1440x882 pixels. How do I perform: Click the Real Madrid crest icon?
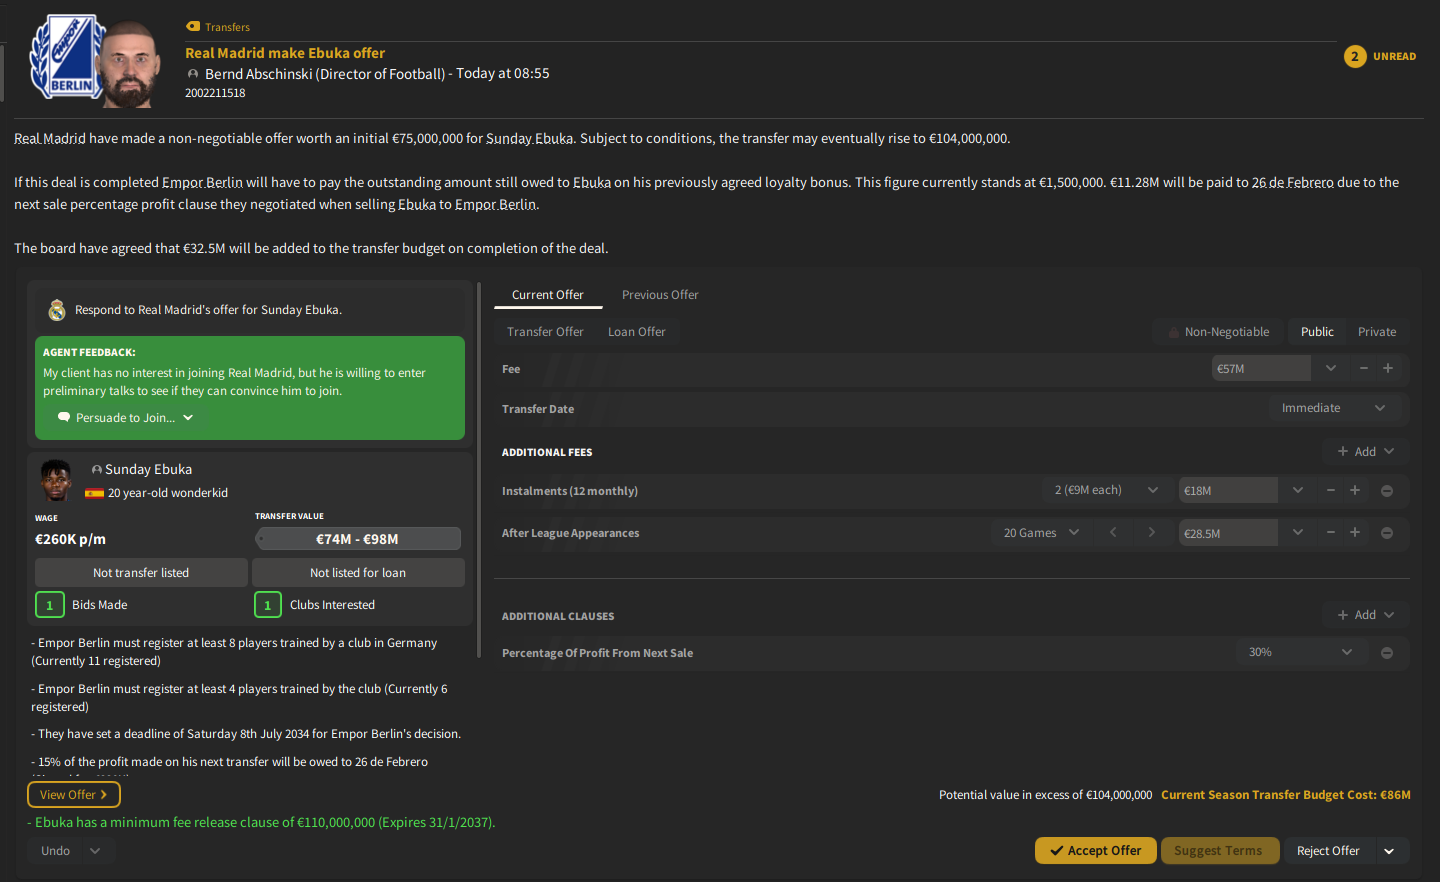(x=57, y=310)
